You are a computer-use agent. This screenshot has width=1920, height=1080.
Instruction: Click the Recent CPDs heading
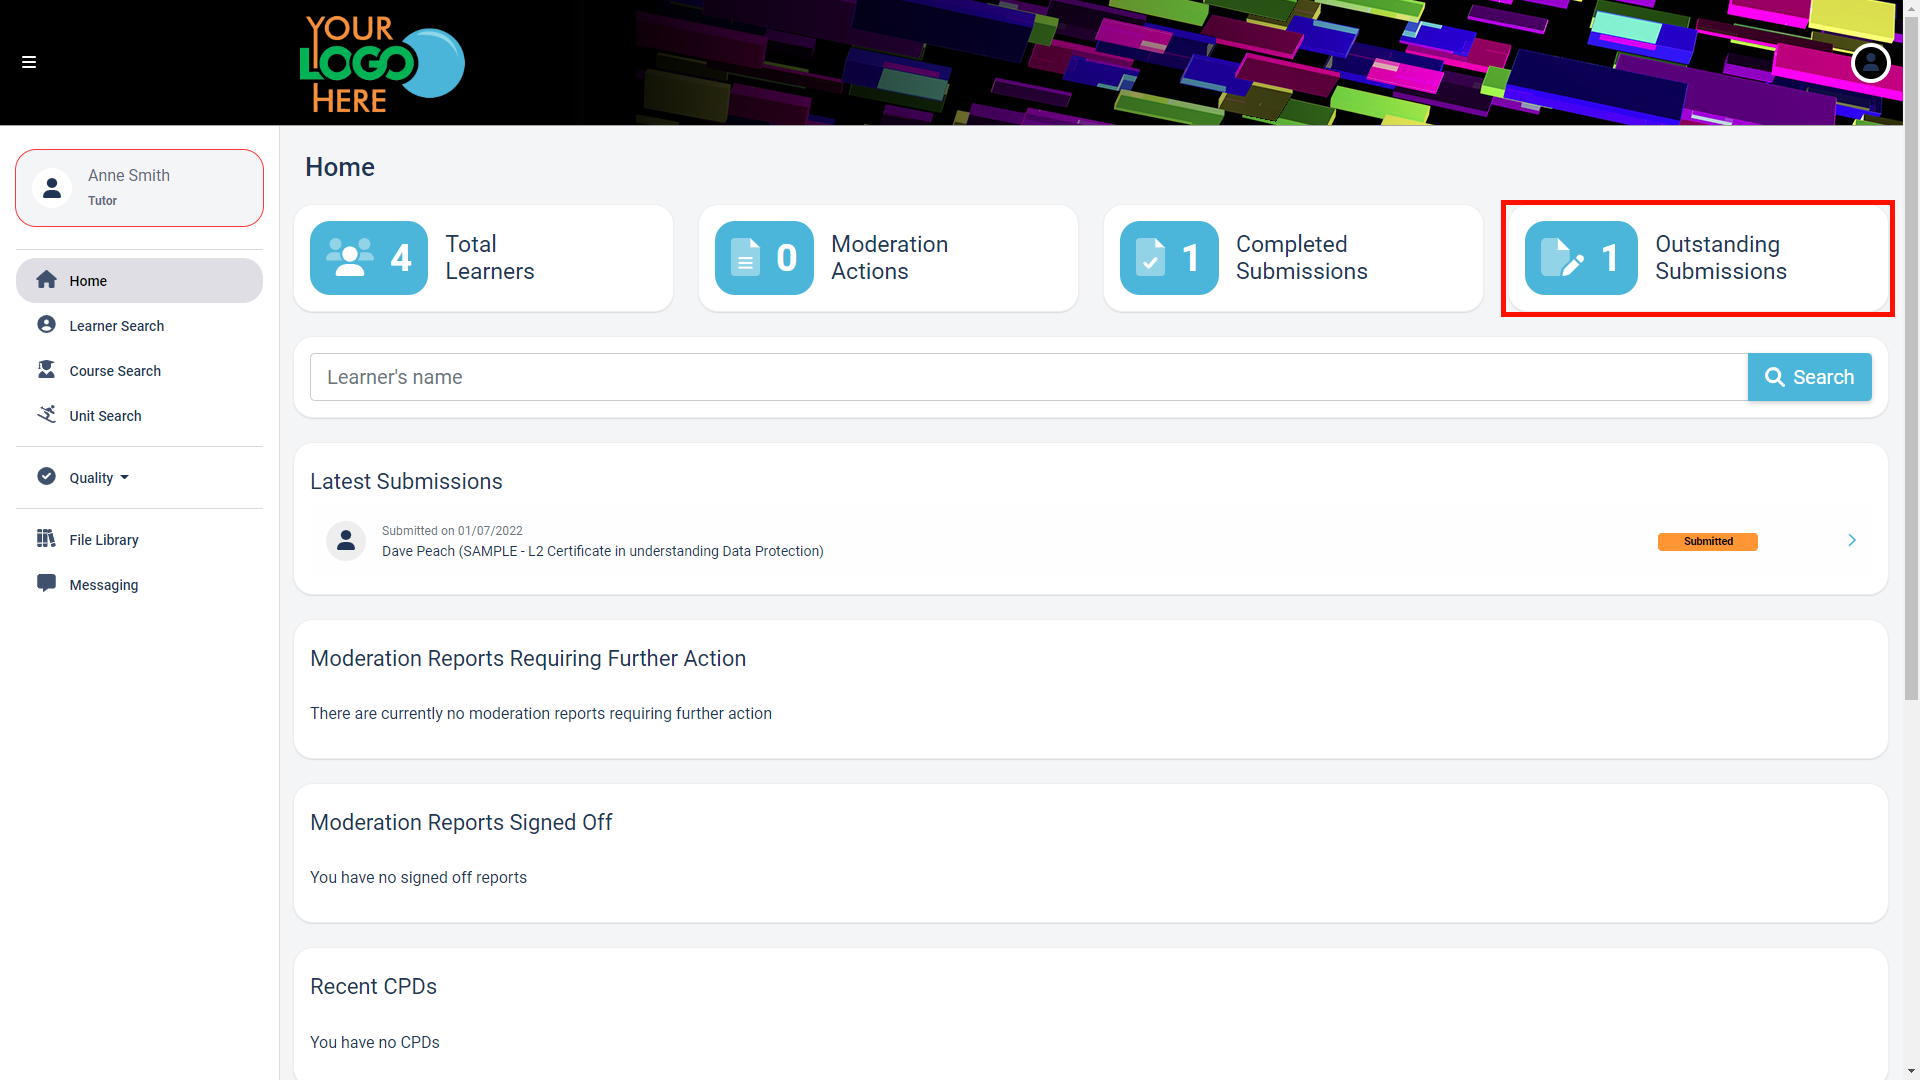click(373, 986)
